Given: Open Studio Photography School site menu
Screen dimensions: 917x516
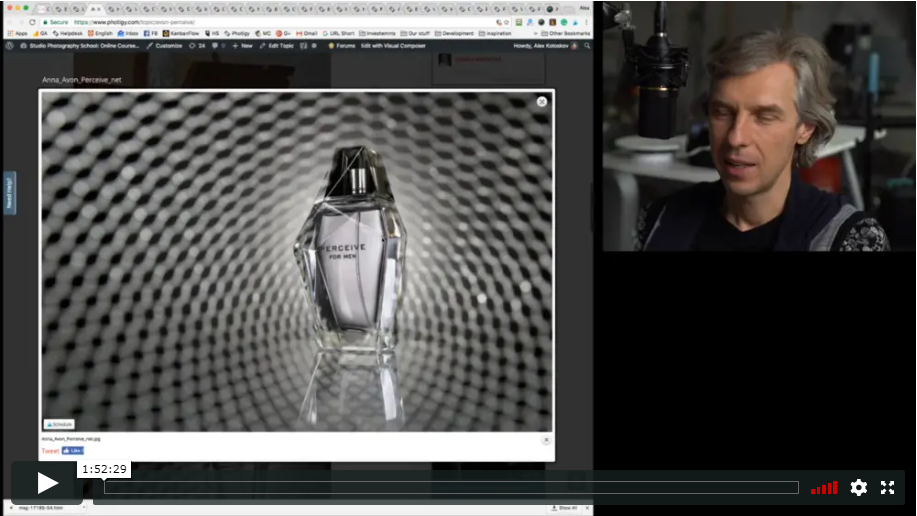Looking at the screenshot, I should pos(80,46).
